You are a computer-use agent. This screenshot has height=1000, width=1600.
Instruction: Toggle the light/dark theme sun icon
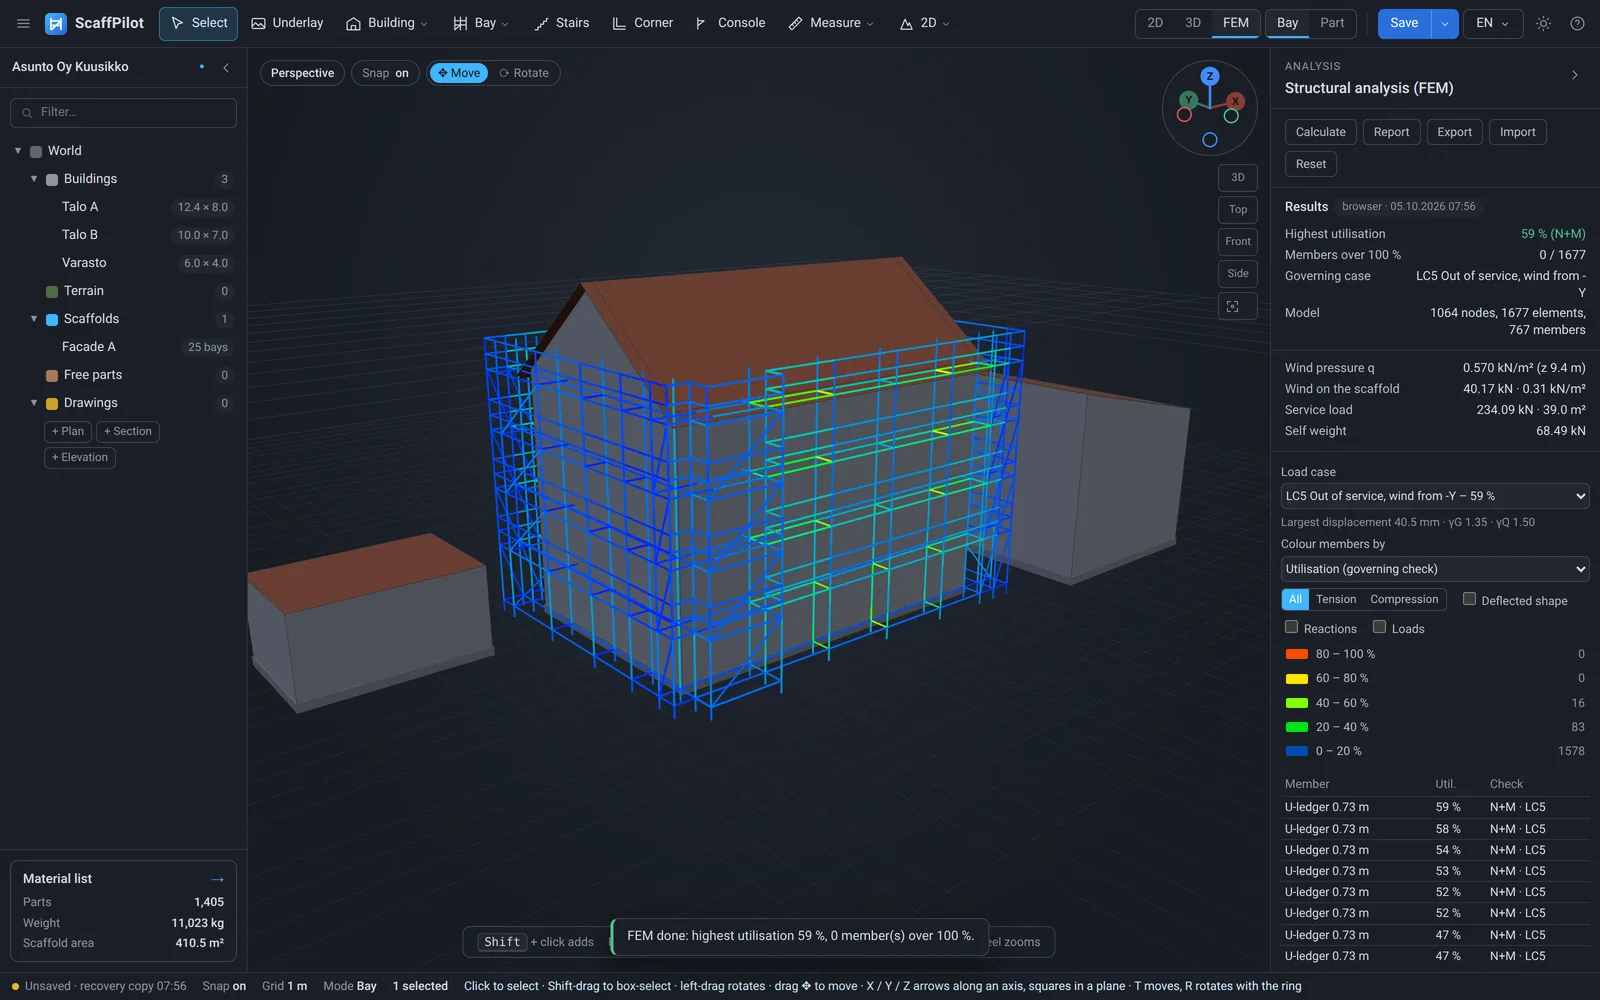pos(1543,23)
